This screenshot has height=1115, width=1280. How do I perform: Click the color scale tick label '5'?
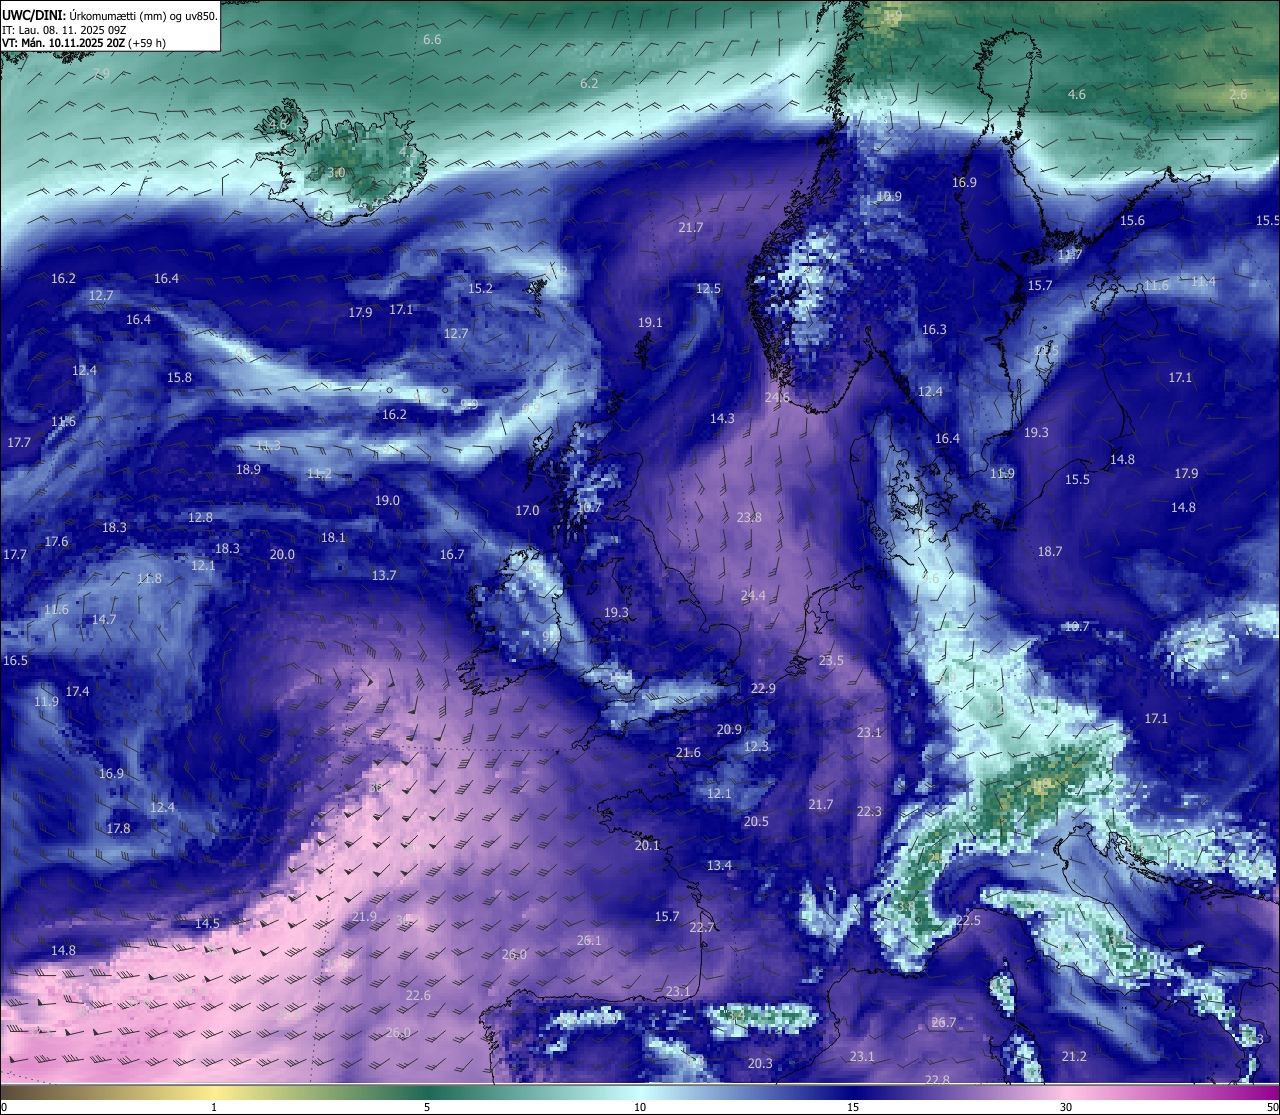(427, 1107)
